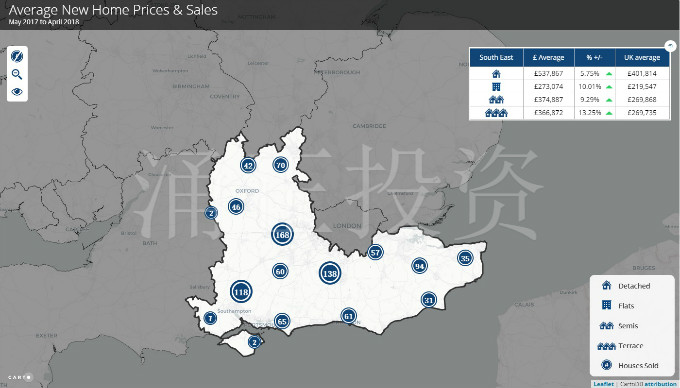
Task: Open the Leaflet link
Action: tap(604, 384)
